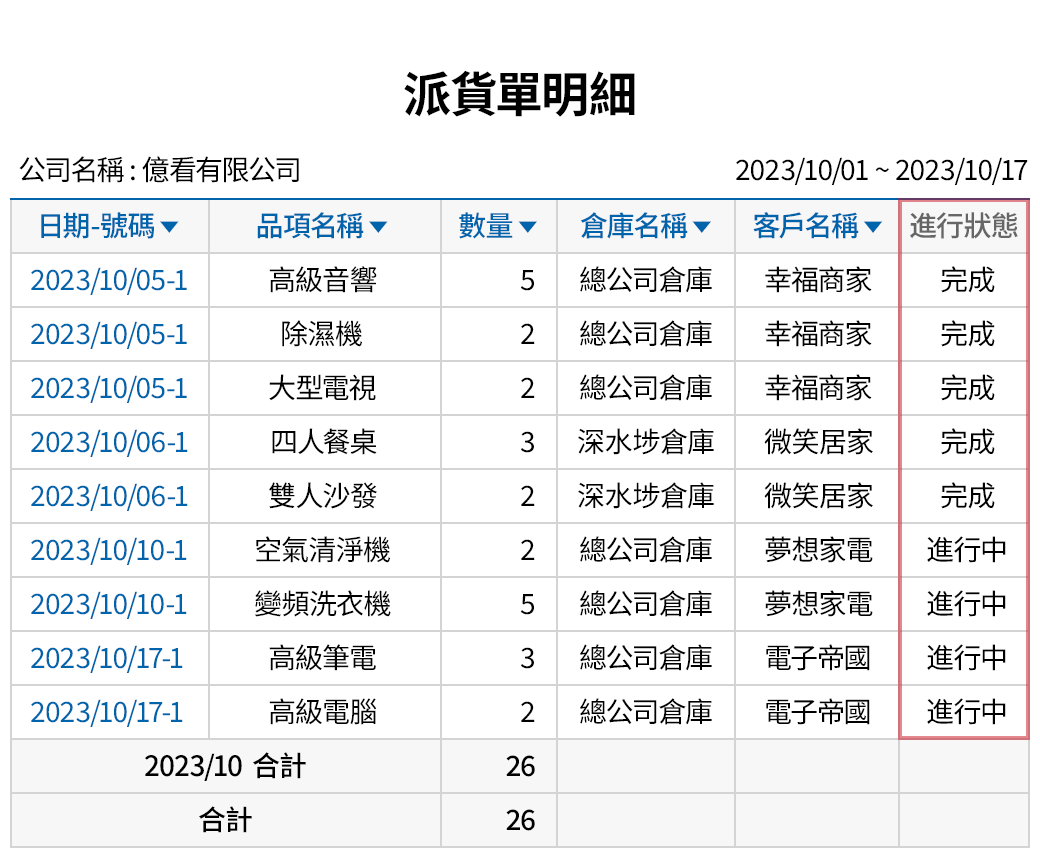Screen dimensions: 1040x858
Task: Open order link 2023/10/17-1 beside 高級電腦
Action: pos(109,713)
